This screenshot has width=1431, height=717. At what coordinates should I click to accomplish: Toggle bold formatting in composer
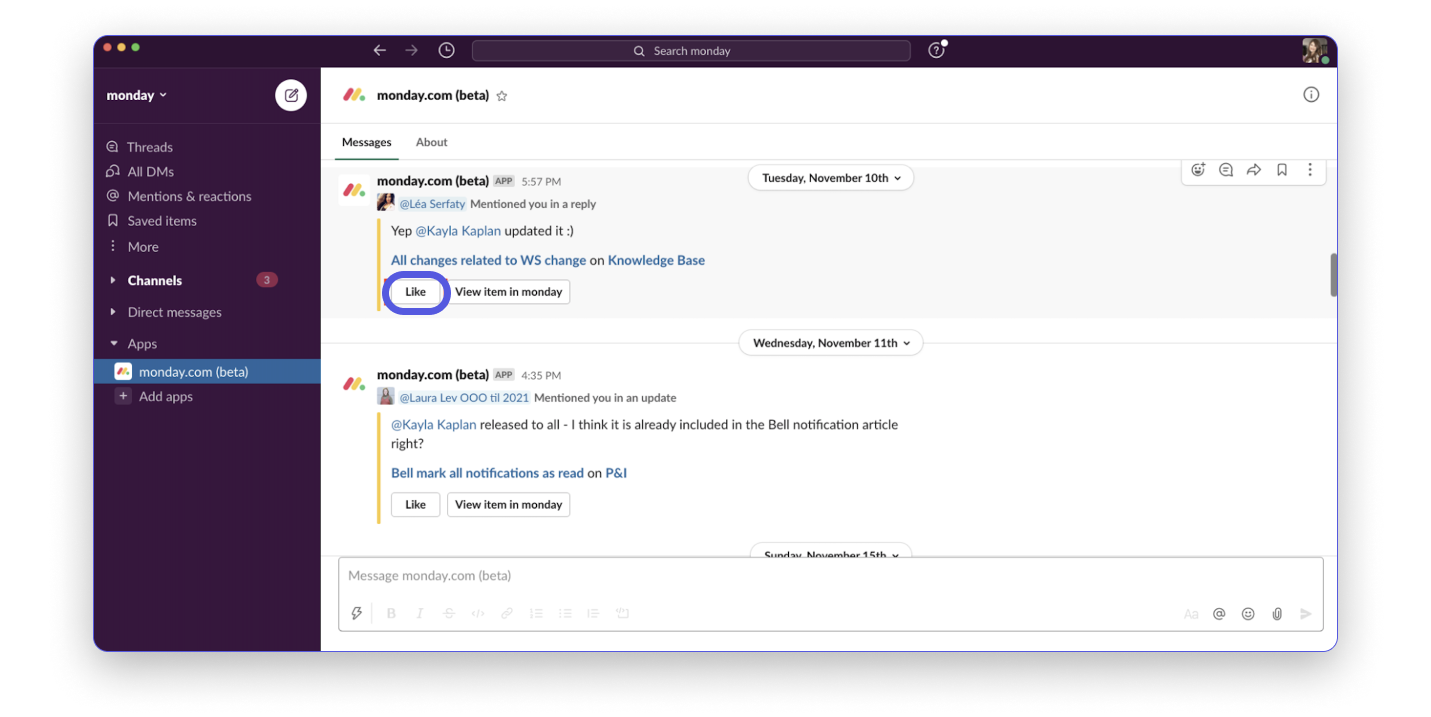tap(391, 614)
